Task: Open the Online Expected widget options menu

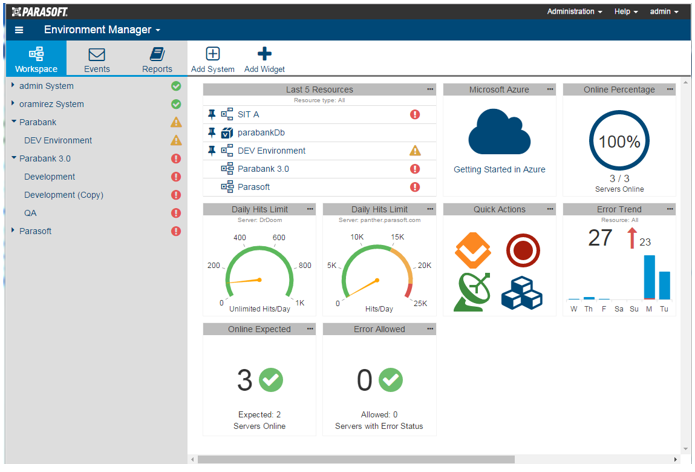Action: coord(310,328)
